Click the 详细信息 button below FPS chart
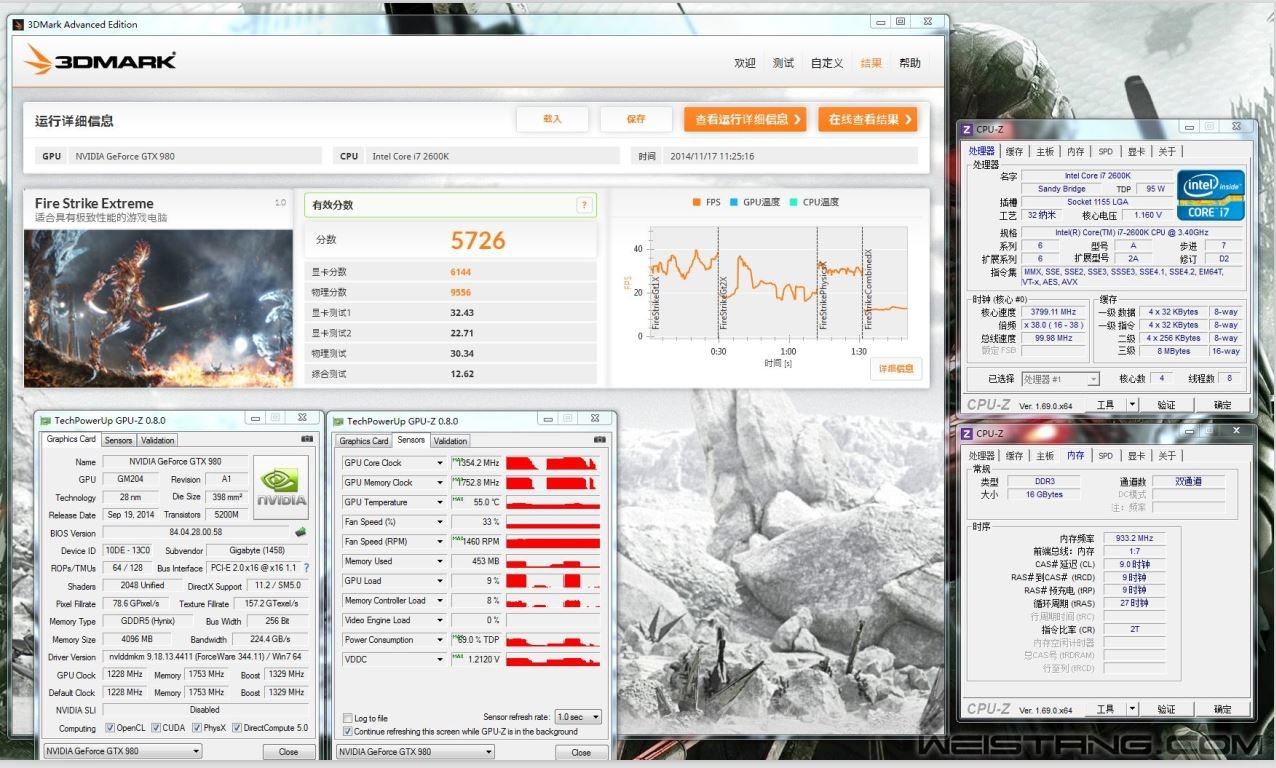1276x768 pixels. point(895,369)
